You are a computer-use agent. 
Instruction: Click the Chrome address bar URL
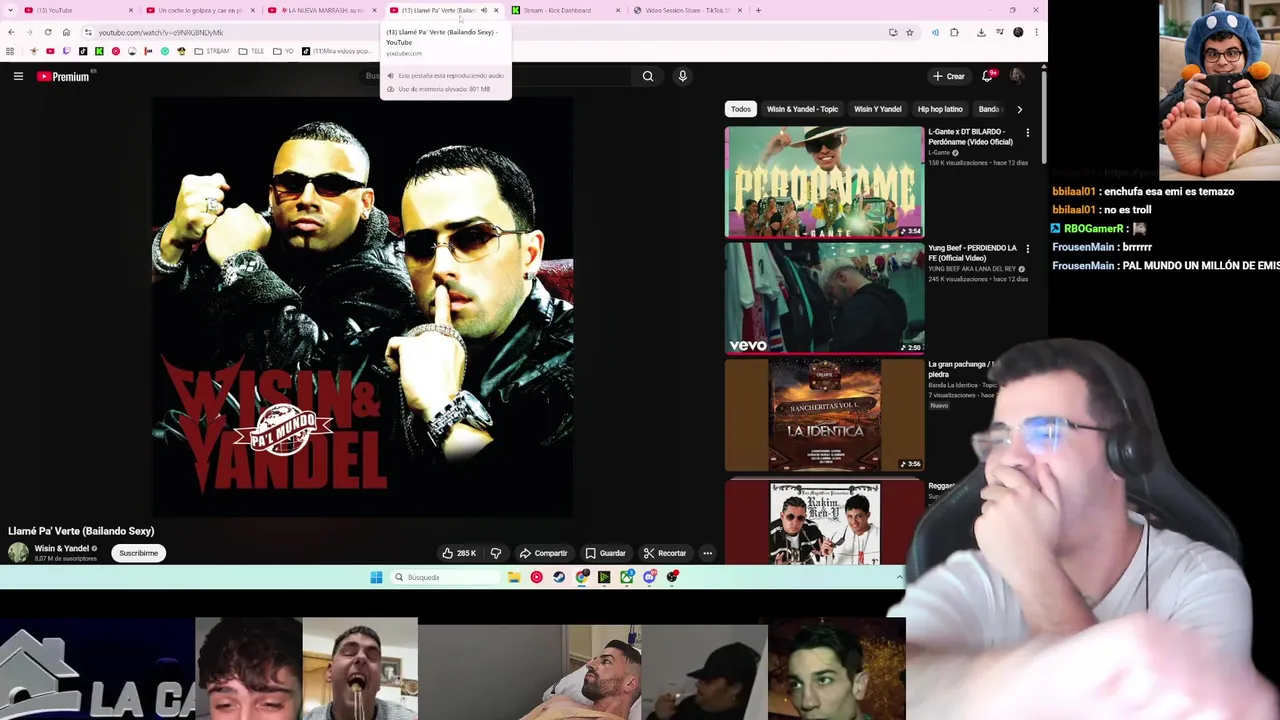160,32
